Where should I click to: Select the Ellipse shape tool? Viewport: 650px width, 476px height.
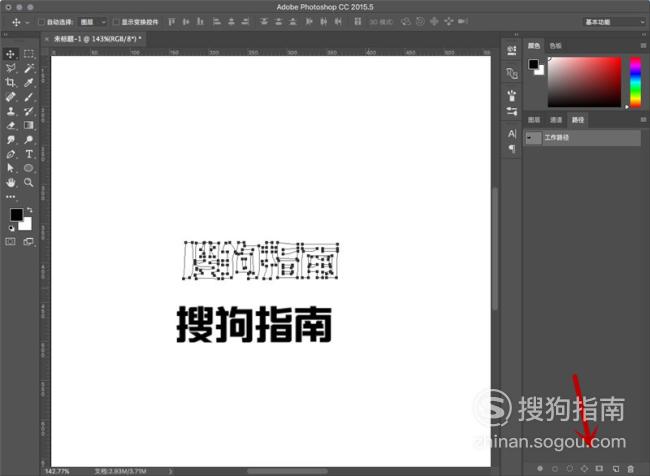(29, 168)
